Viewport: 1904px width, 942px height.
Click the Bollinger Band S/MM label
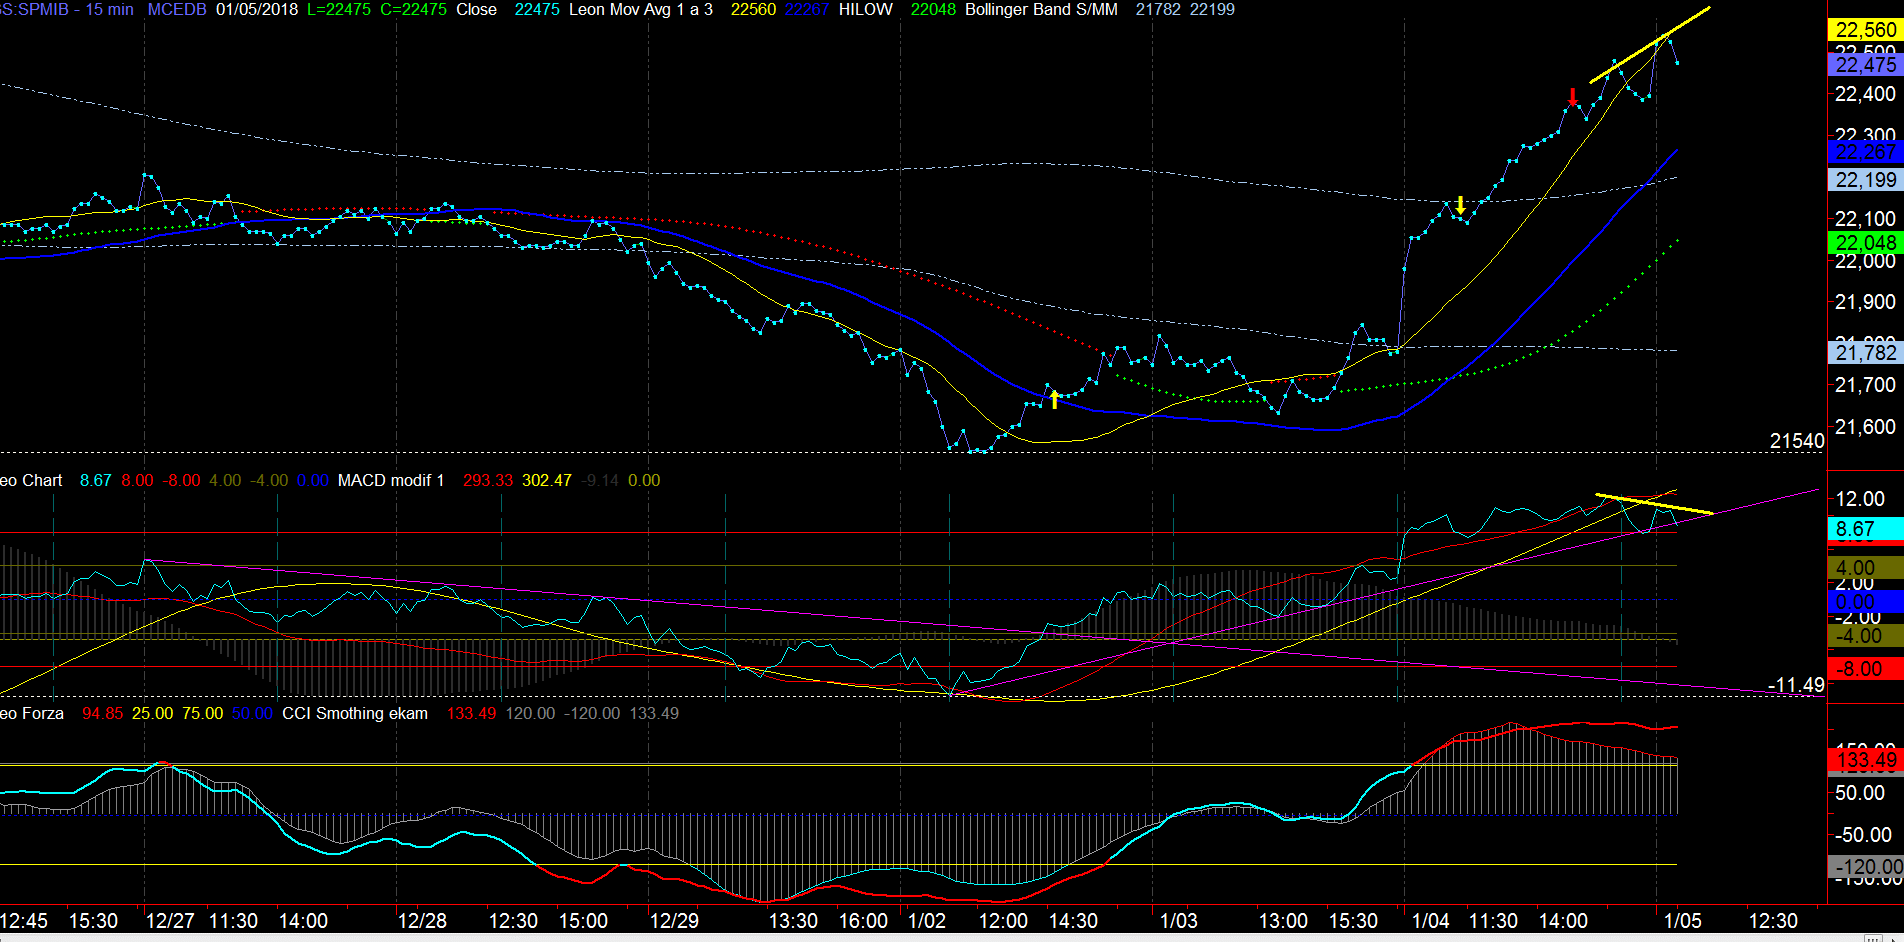click(x=1041, y=10)
